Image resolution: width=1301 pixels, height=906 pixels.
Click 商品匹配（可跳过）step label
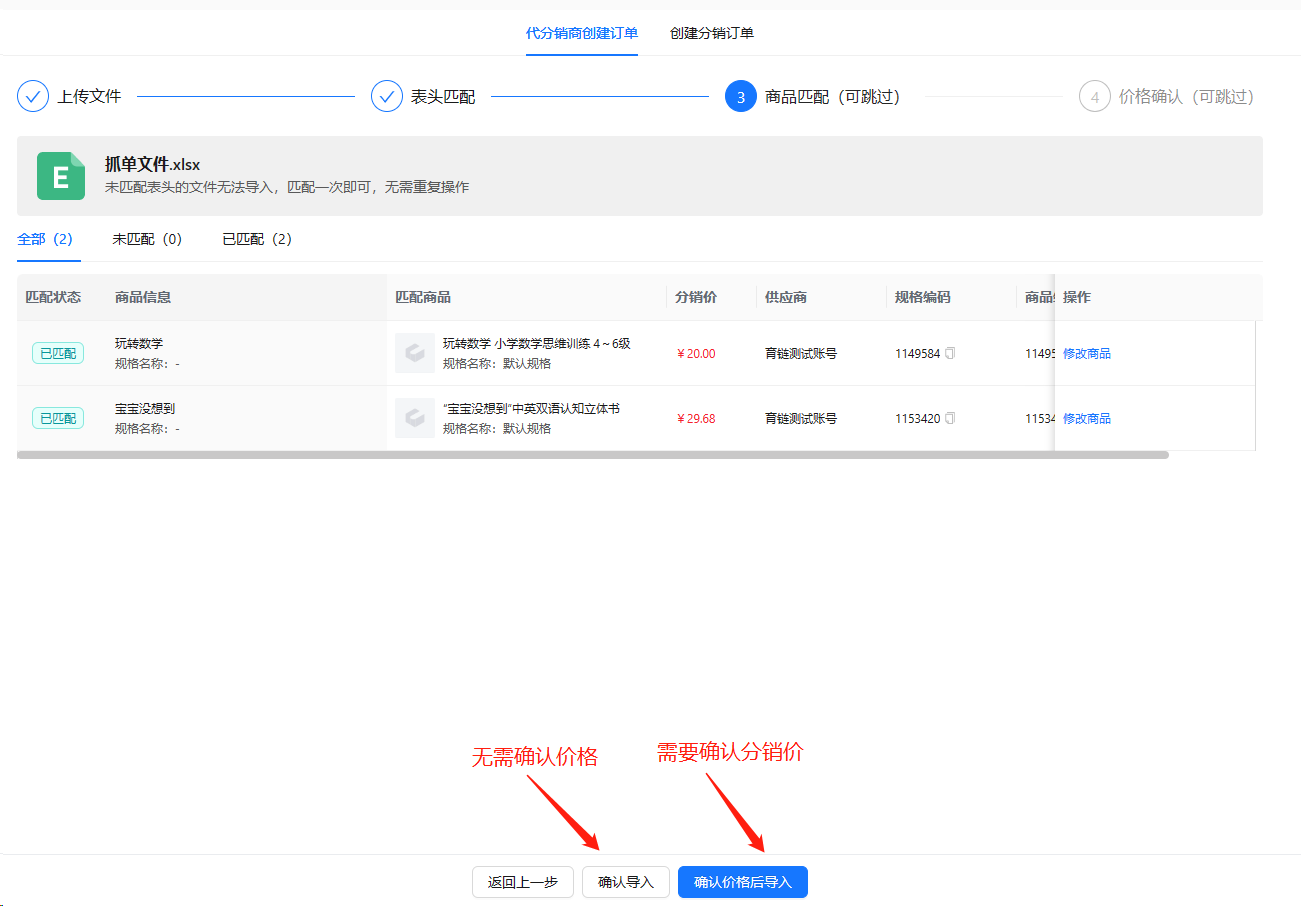click(833, 96)
